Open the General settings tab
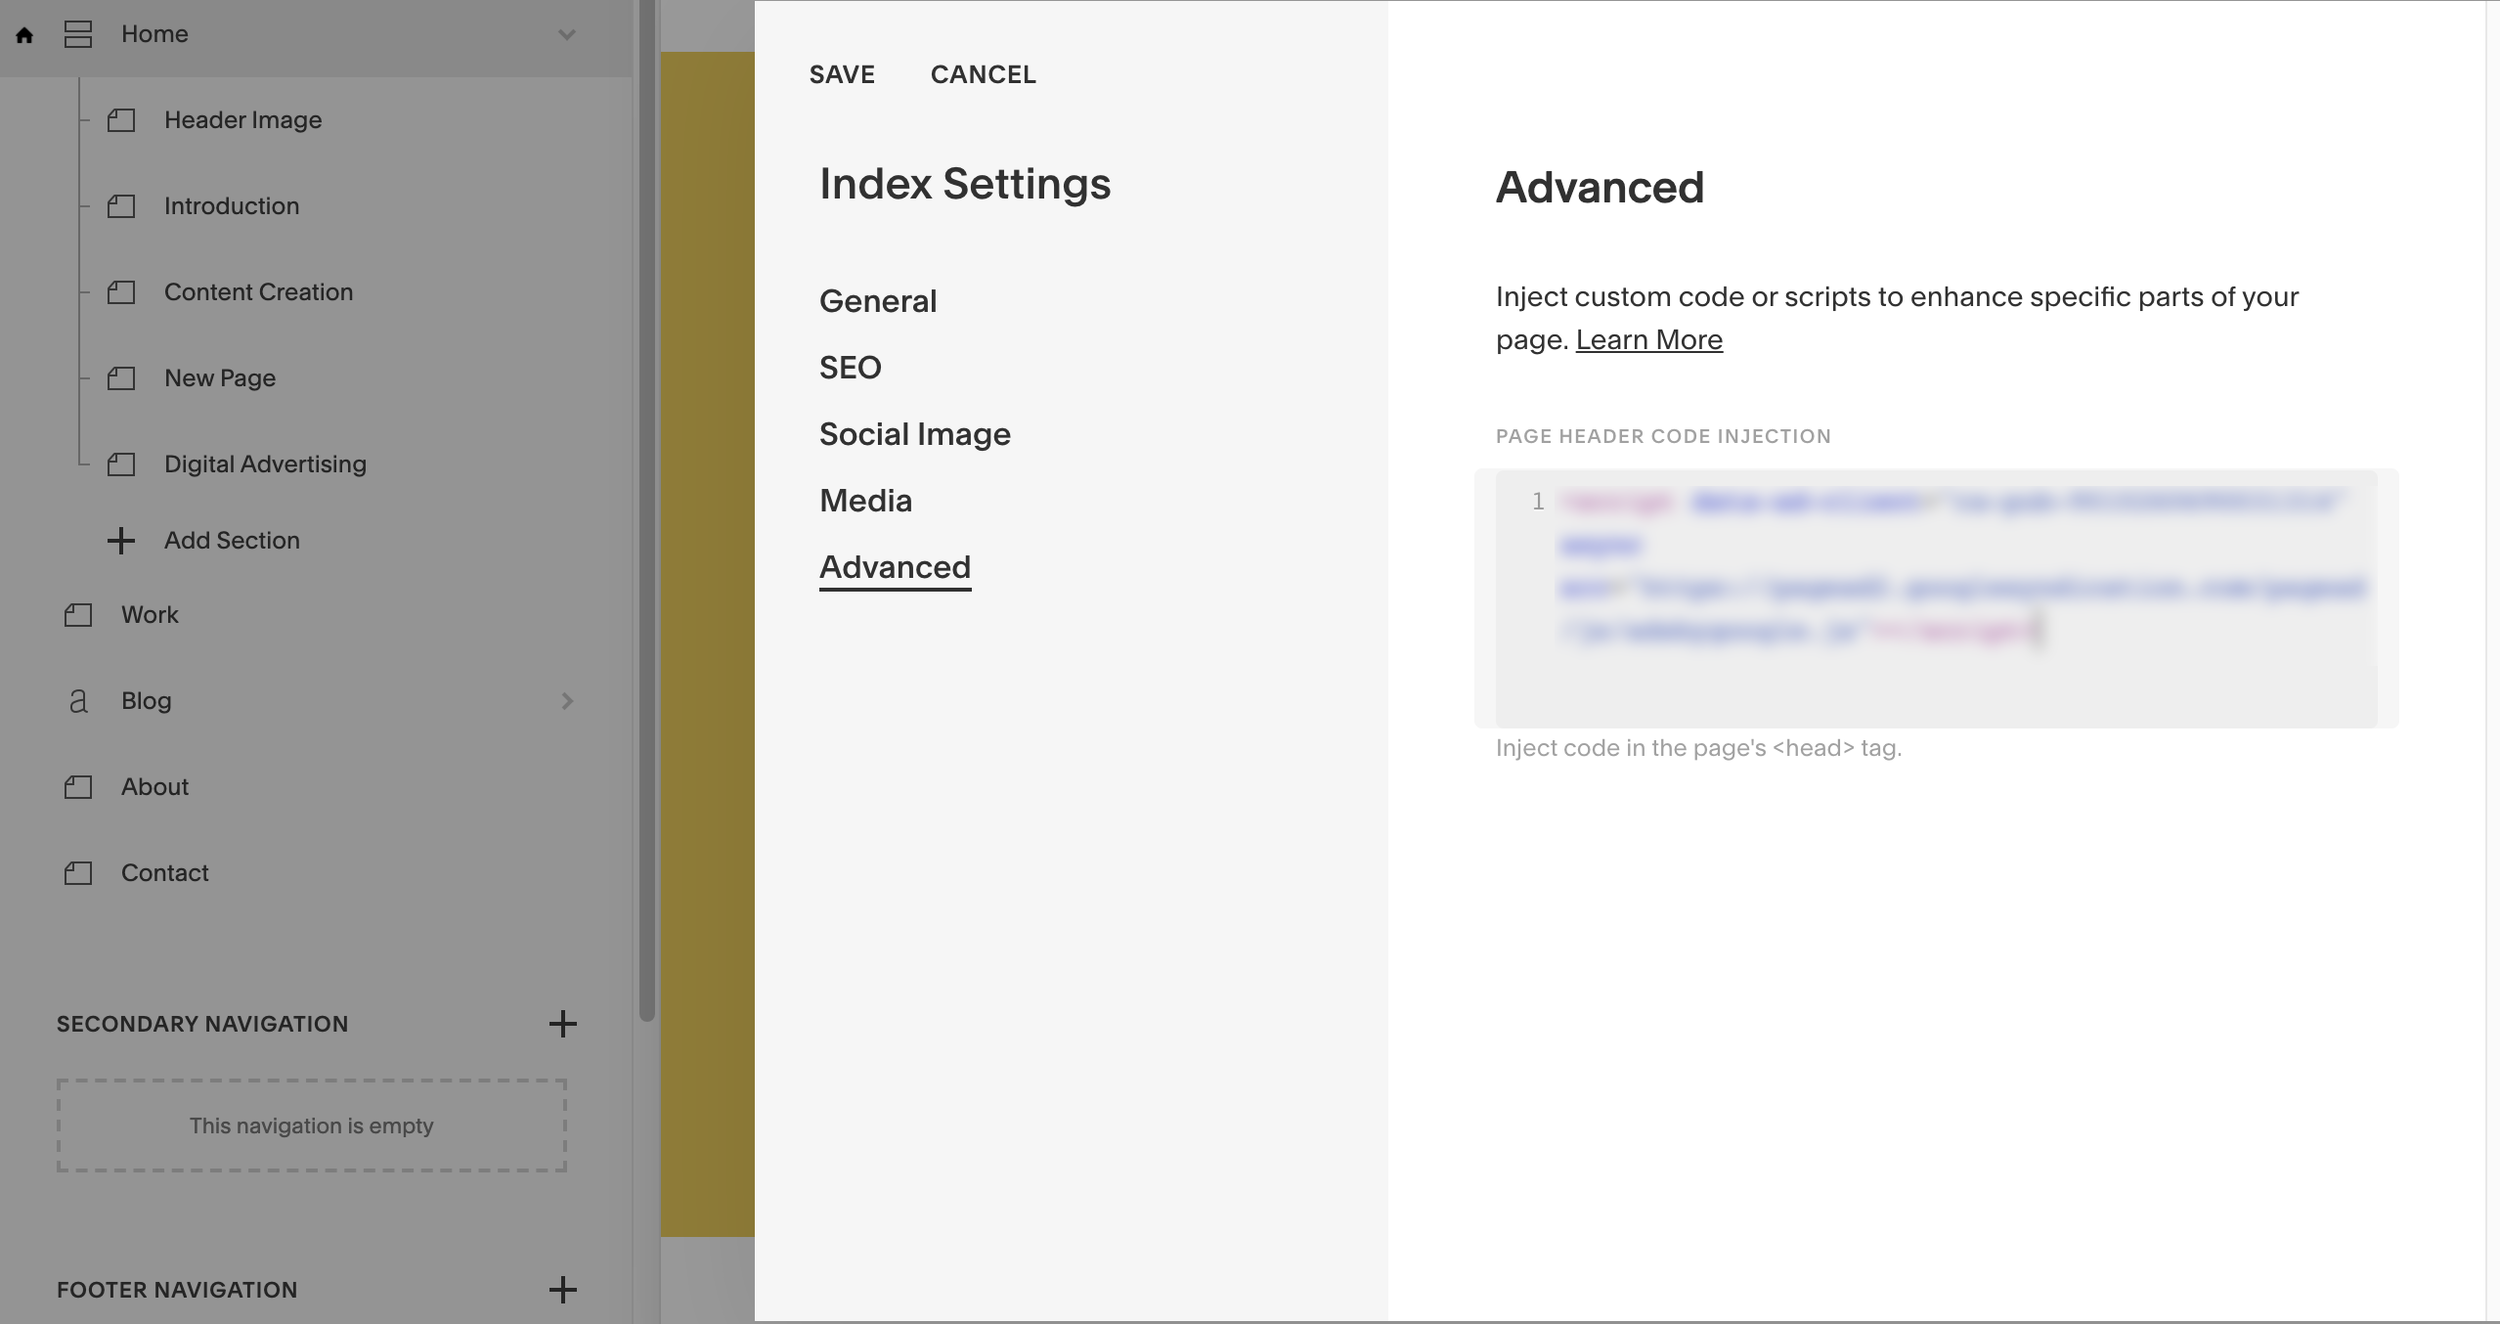The height and width of the screenshot is (1324, 2500). 877,301
